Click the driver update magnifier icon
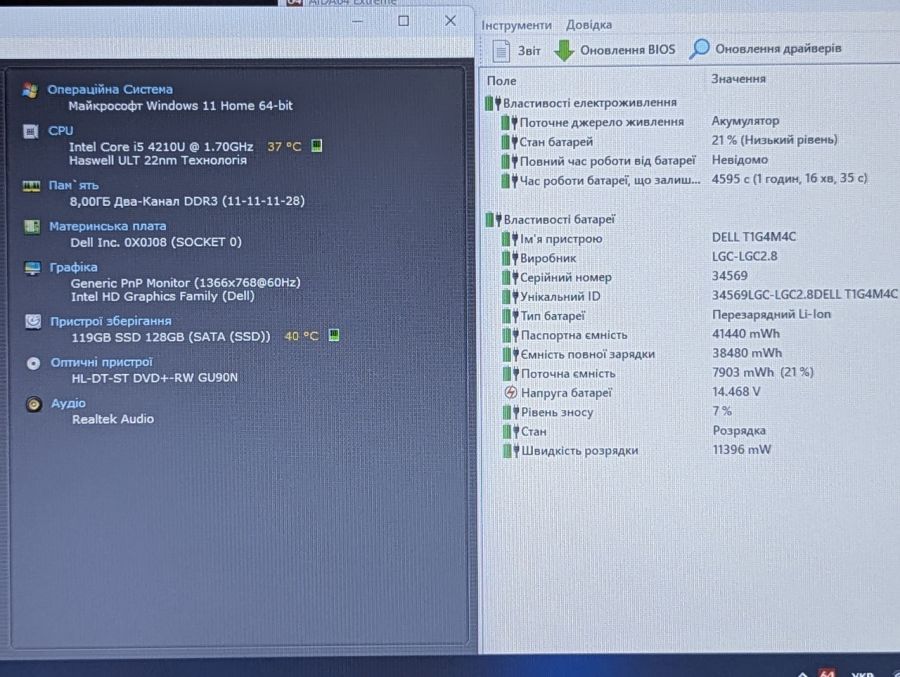Viewport: 900px width, 677px height. [699, 49]
